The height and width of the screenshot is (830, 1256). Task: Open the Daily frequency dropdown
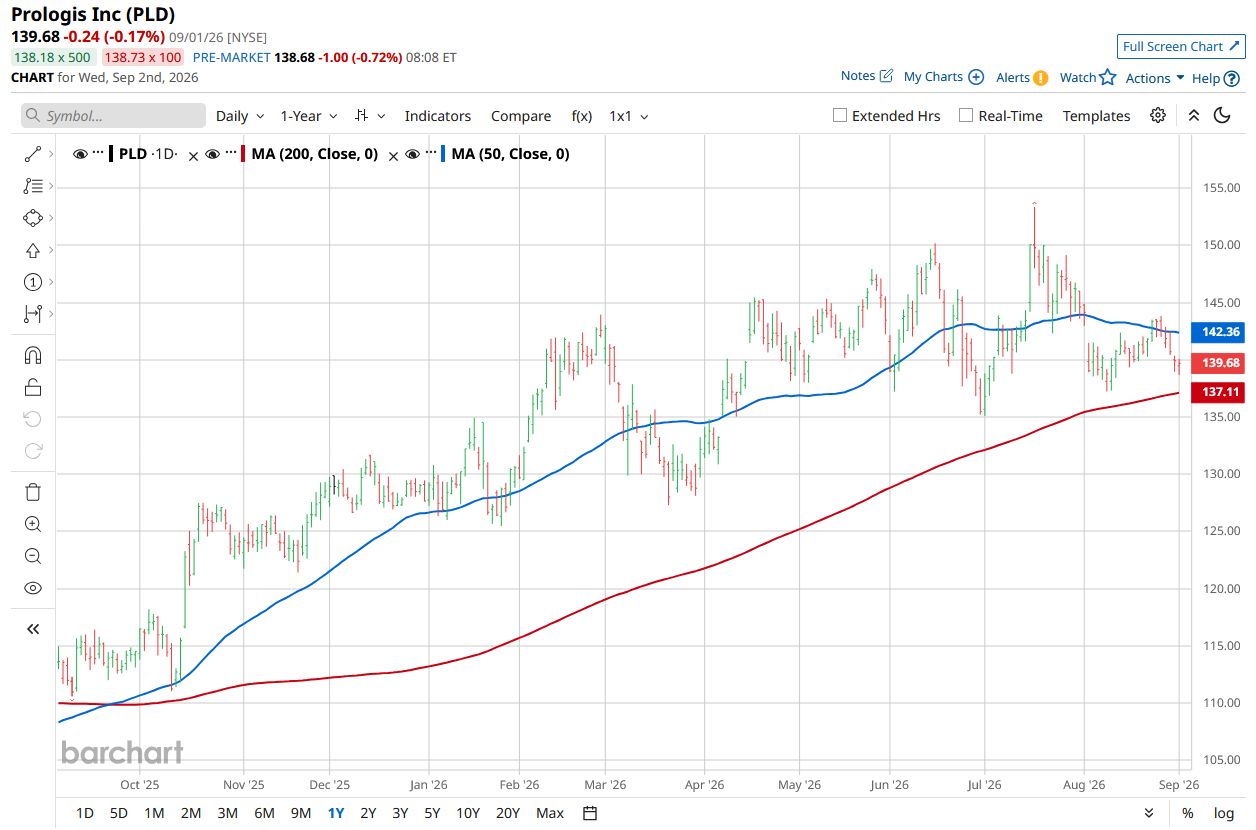point(240,116)
